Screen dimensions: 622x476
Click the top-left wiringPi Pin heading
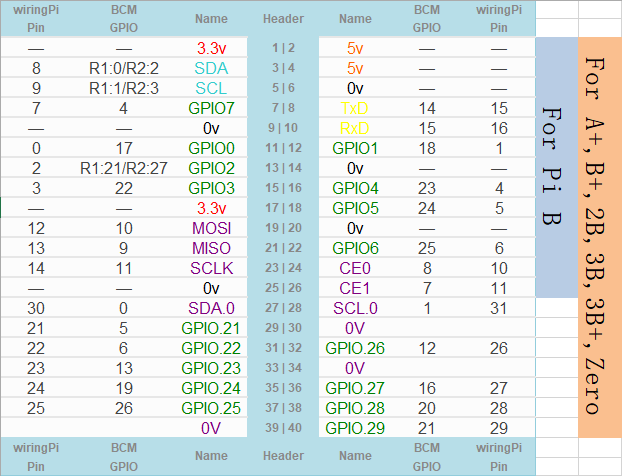(36, 19)
